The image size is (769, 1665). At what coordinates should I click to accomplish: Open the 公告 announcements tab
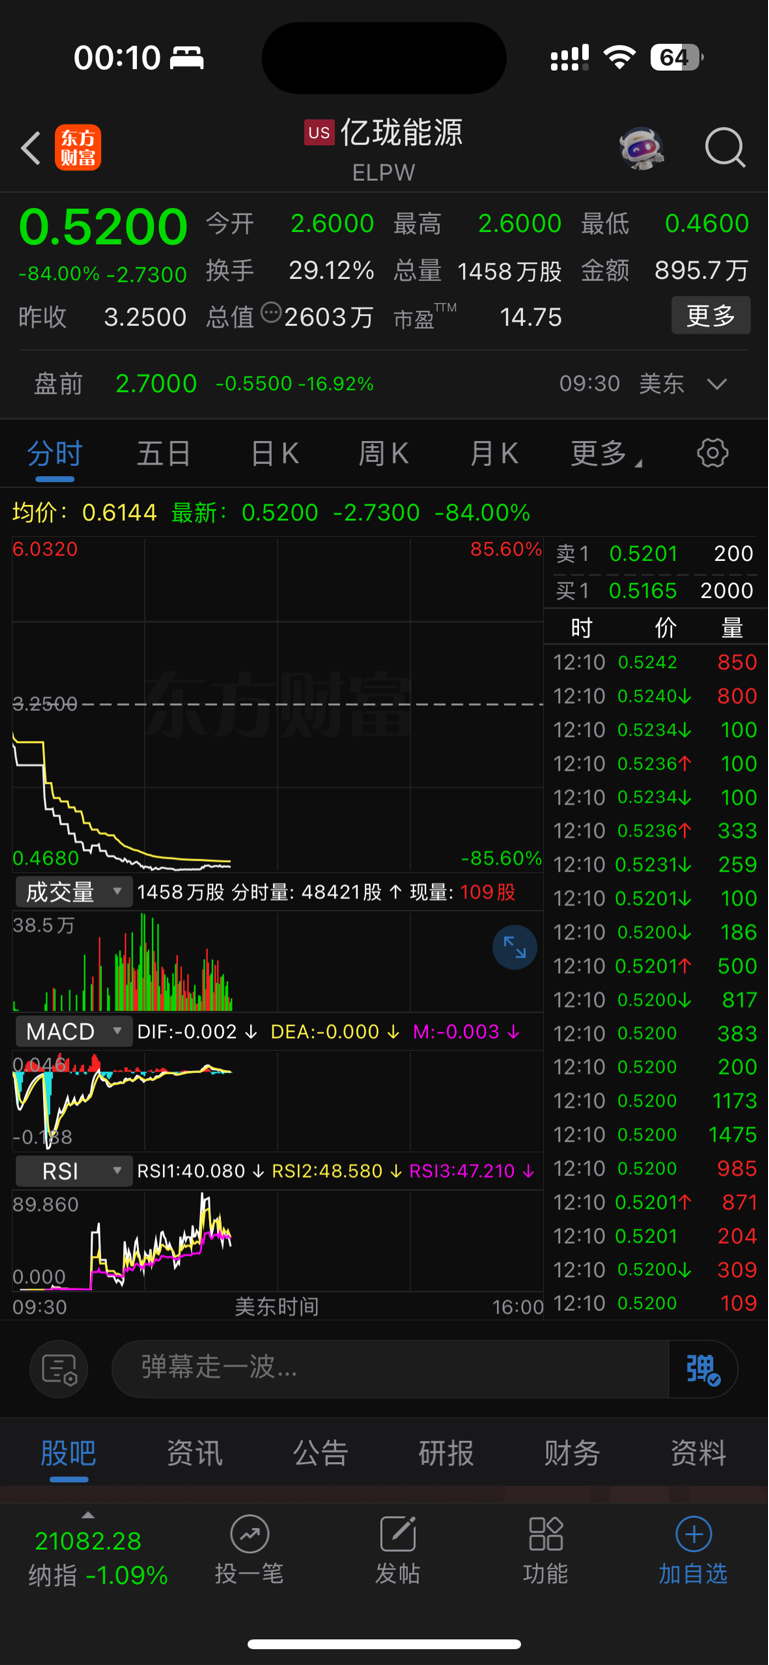(320, 1453)
